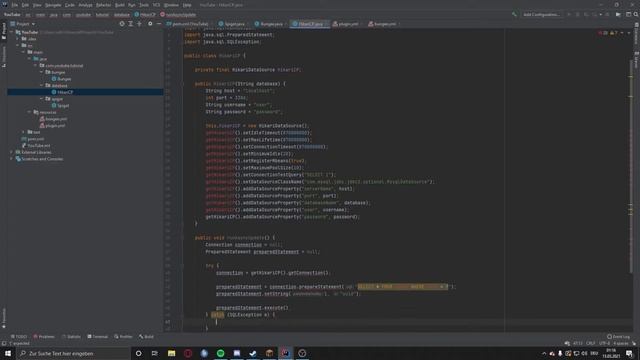Open the Add Configuration dropdown
Screen dimensions: 640x360
(541, 14)
